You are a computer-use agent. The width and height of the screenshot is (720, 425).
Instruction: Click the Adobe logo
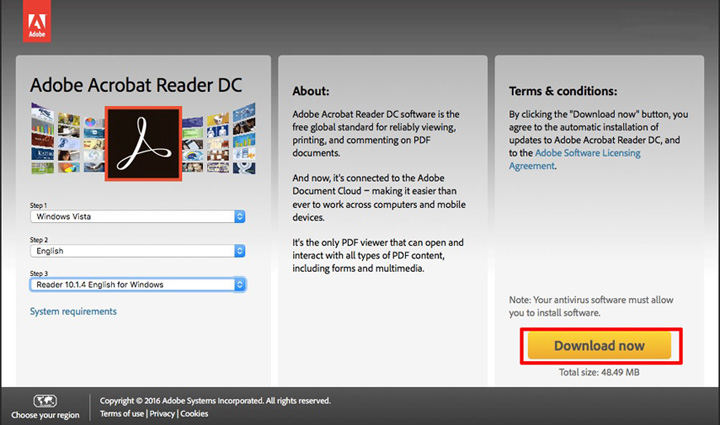37,21
